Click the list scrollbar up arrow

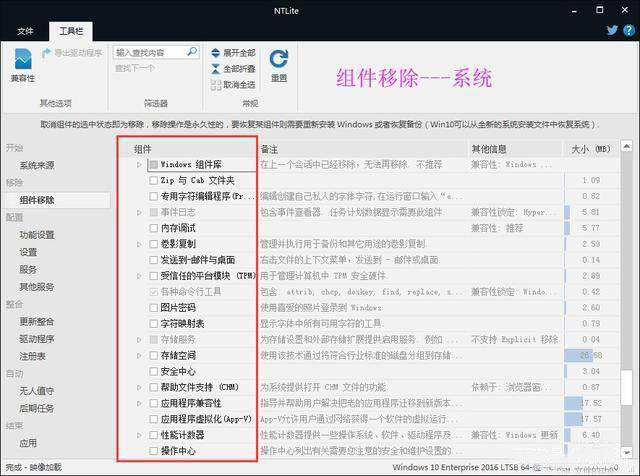627,146
